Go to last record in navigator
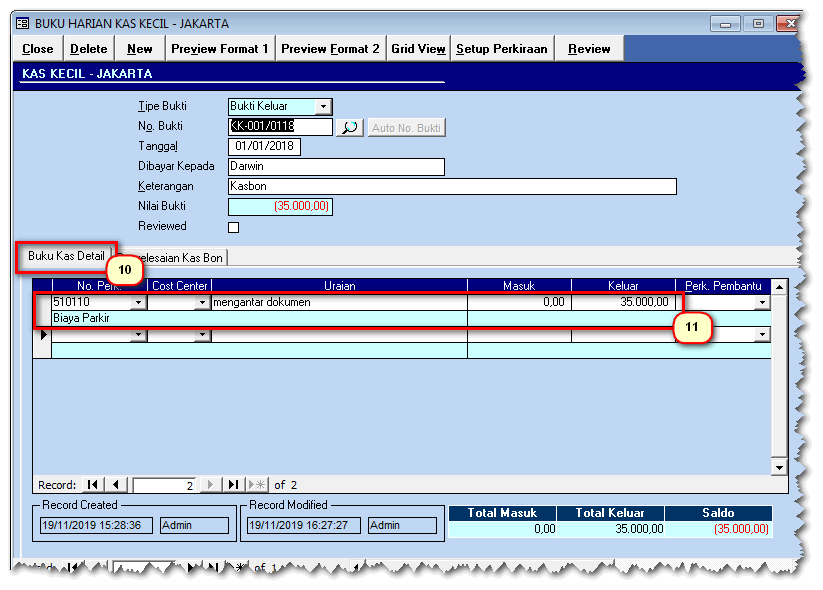823x590 pixels. click(232, 485)
